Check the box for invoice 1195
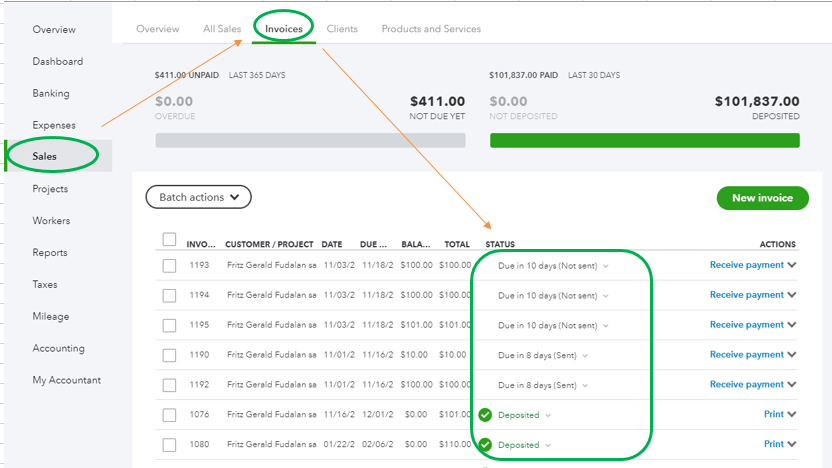This screenshot has width=832, height=468. point(169,325)
